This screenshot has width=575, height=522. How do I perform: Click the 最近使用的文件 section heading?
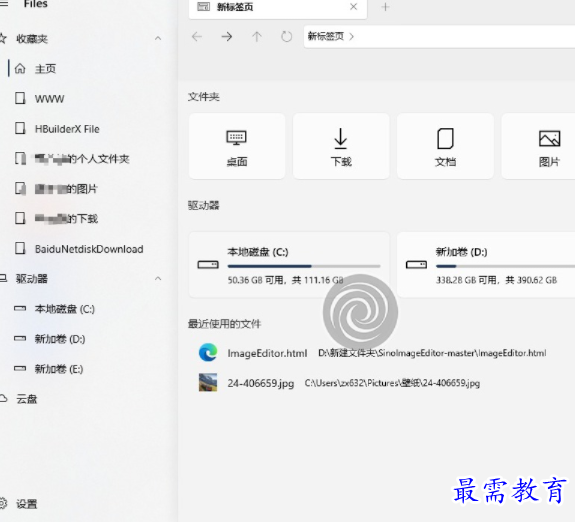click(x=224, y=324)
